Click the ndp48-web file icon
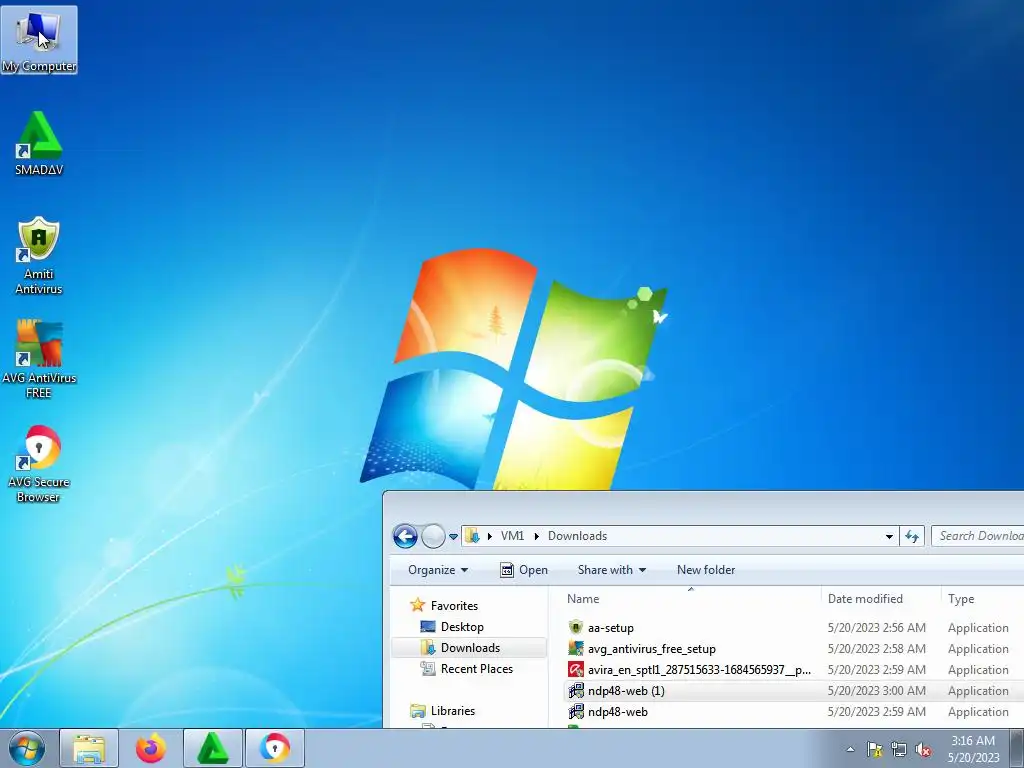Screen dimensions: 1024x768 (x=575, y=711)
